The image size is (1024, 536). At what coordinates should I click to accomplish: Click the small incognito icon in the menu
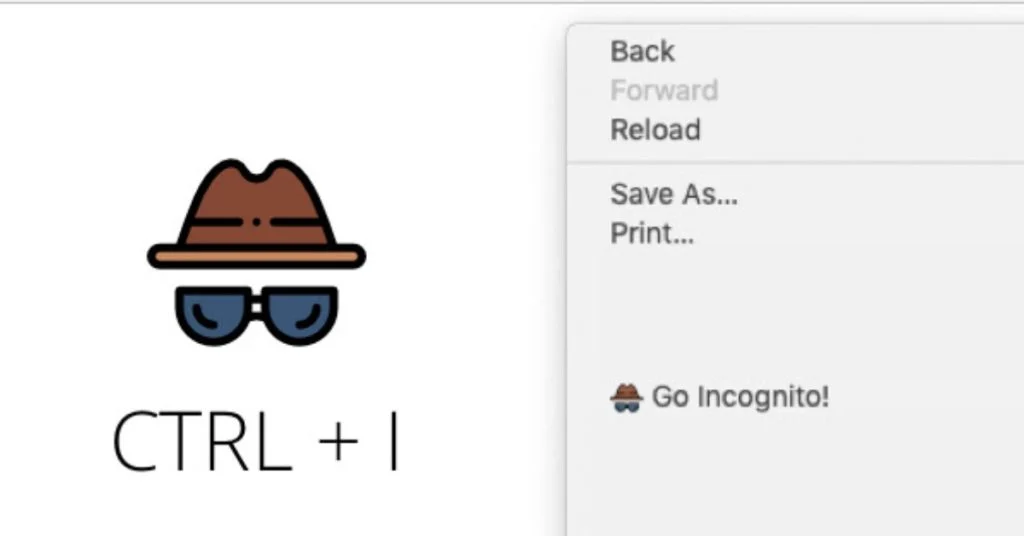pos(626,398)
